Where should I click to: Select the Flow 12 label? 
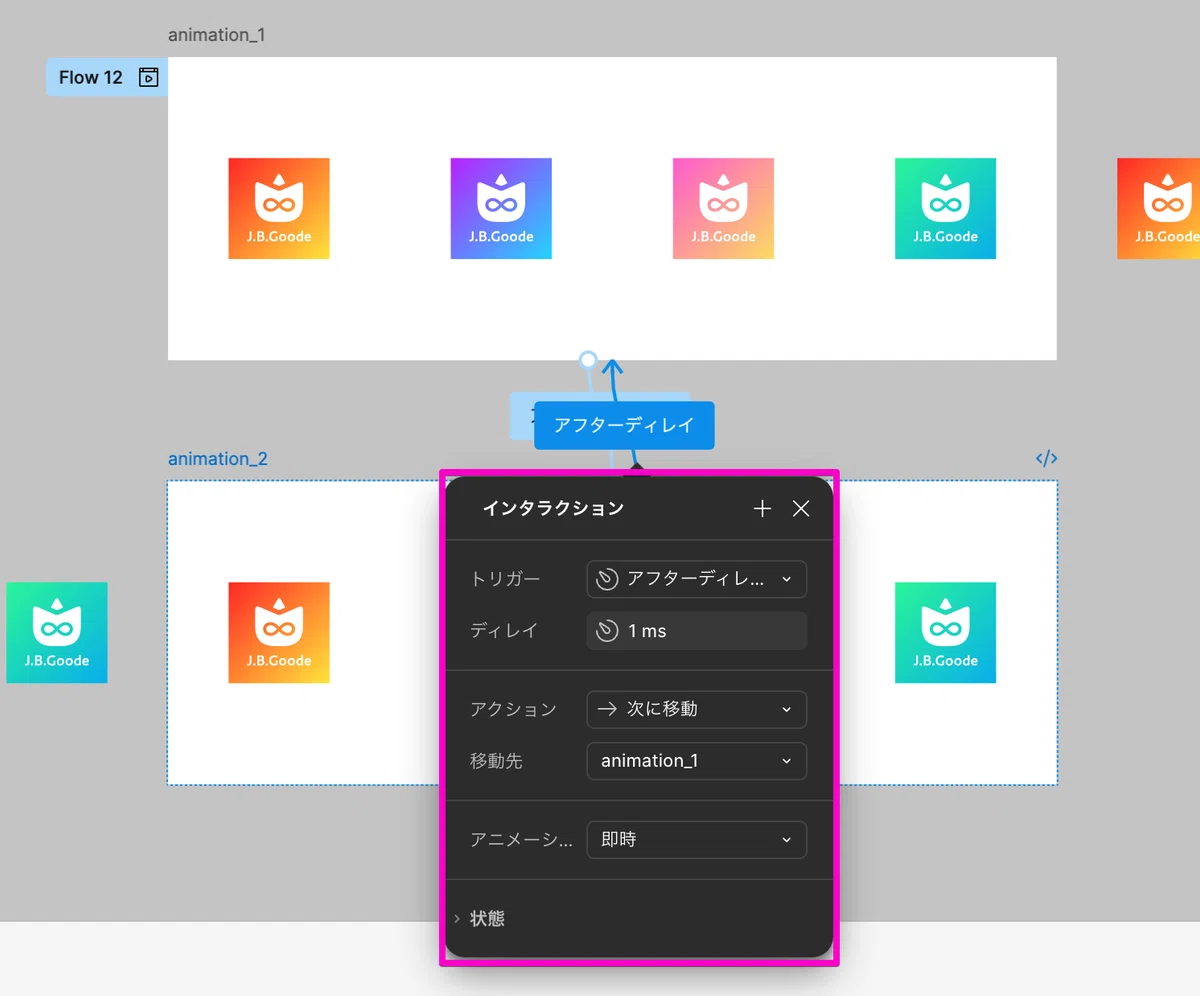click(x=91, y=77)
